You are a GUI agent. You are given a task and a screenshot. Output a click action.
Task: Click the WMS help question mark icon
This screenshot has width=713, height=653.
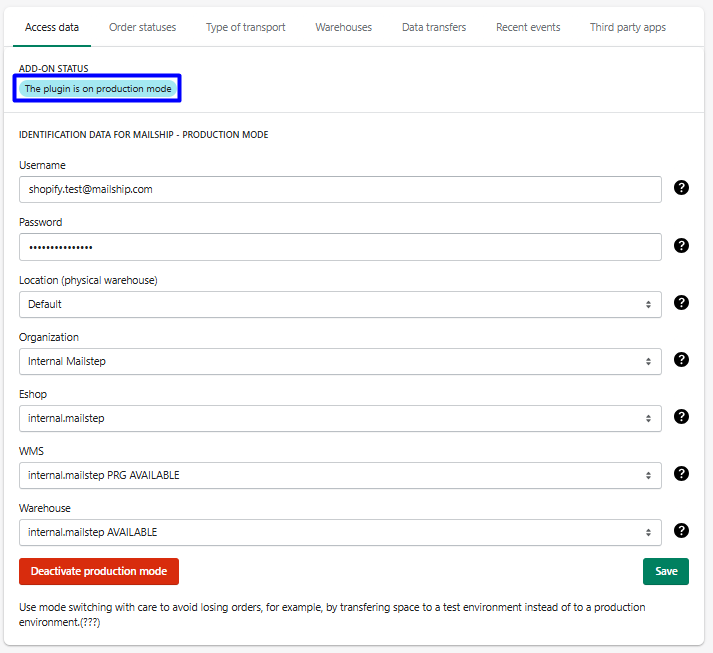[x=682, y=473]
